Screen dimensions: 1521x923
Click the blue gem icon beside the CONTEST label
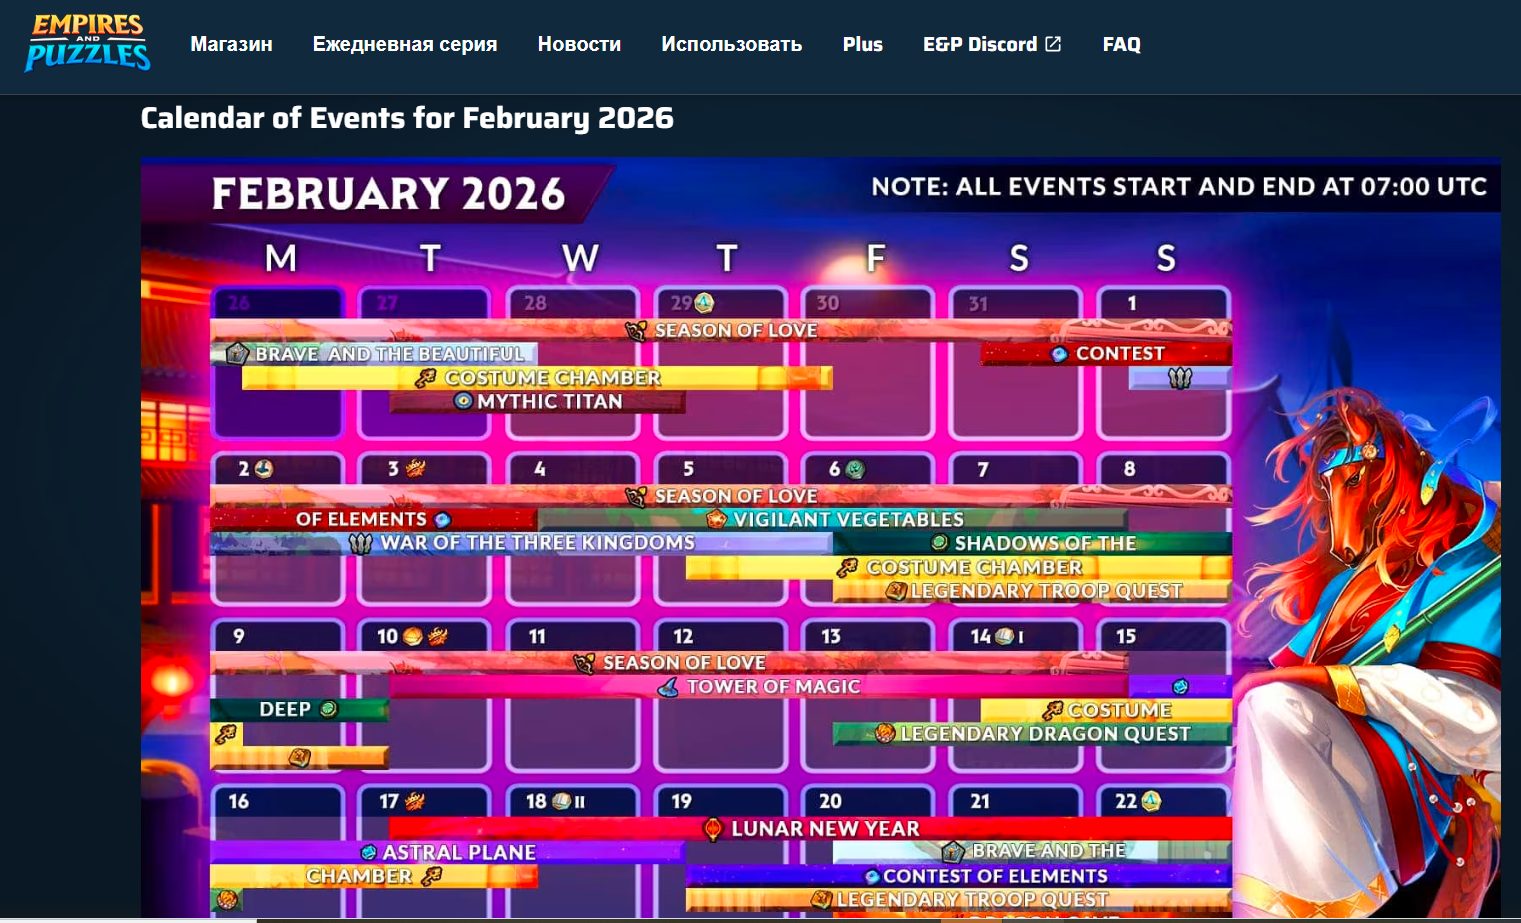tap(1060, 354)
